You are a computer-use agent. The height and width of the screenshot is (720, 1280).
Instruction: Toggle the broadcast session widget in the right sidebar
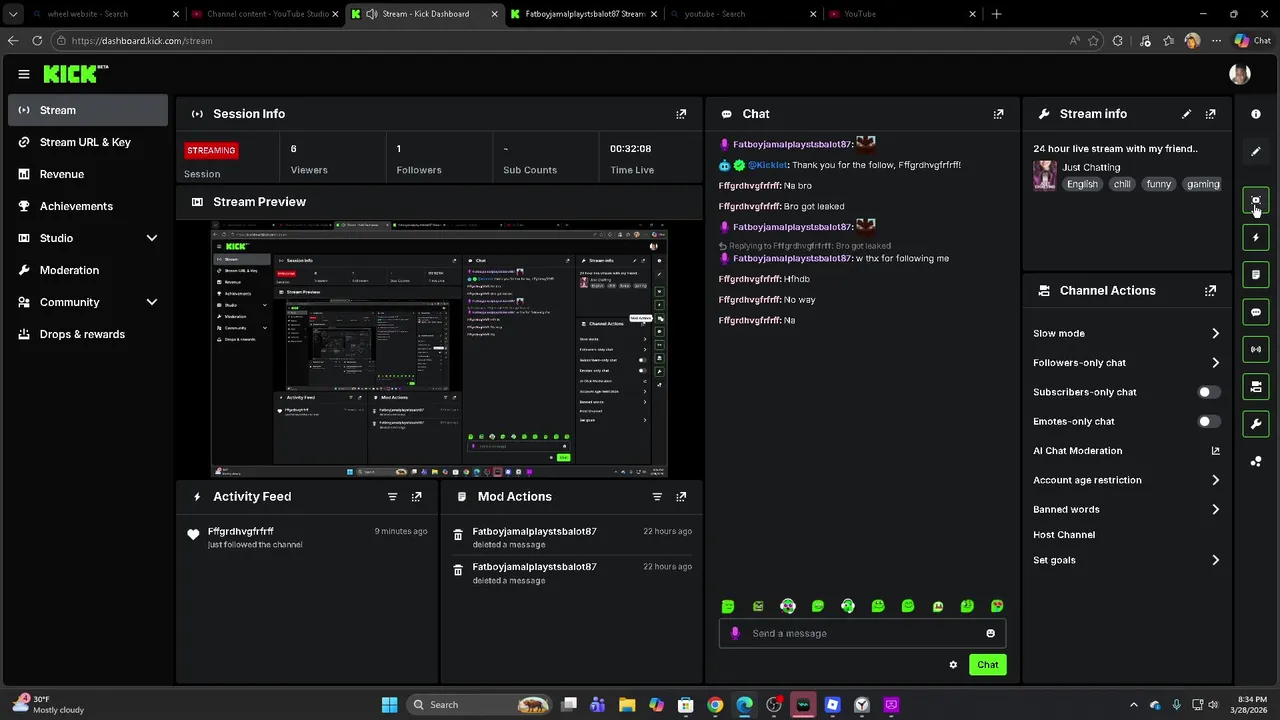point(1256,349)
